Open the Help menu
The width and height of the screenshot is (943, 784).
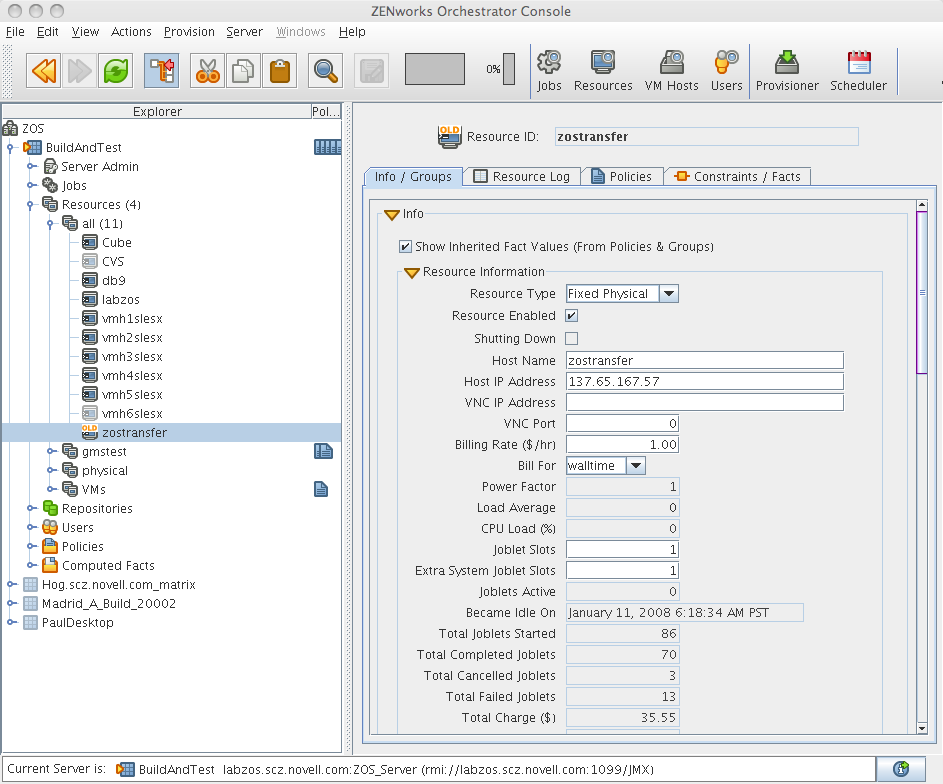pos(352,32)
